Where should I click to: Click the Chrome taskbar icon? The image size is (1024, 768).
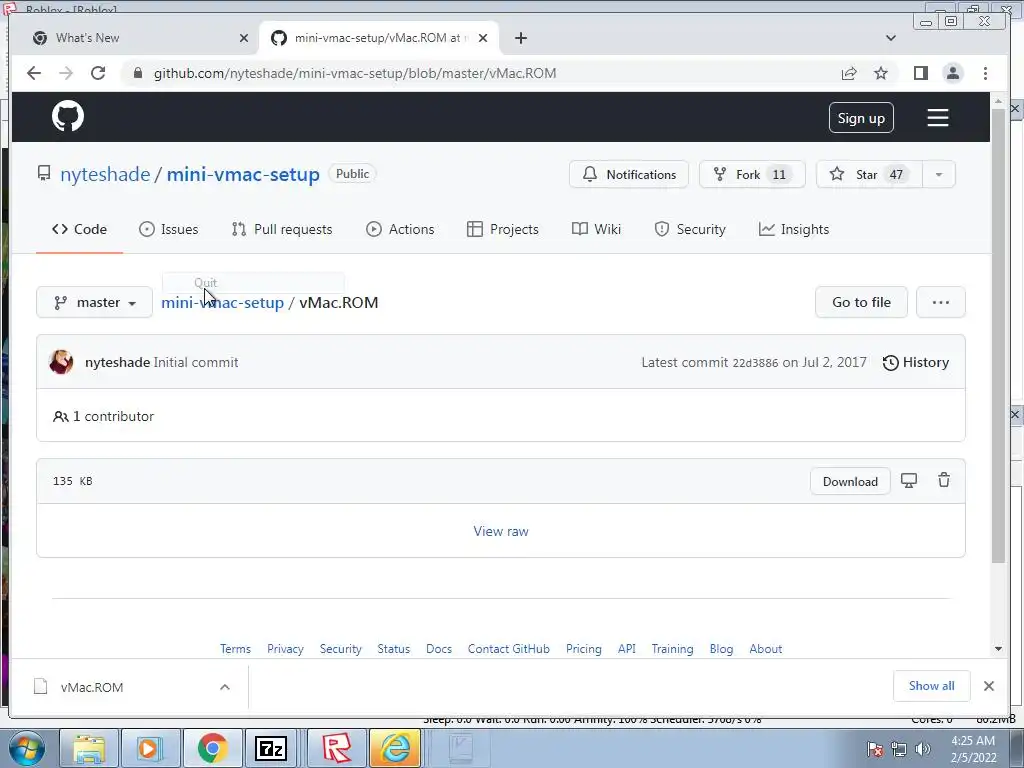tap(212, 748)
